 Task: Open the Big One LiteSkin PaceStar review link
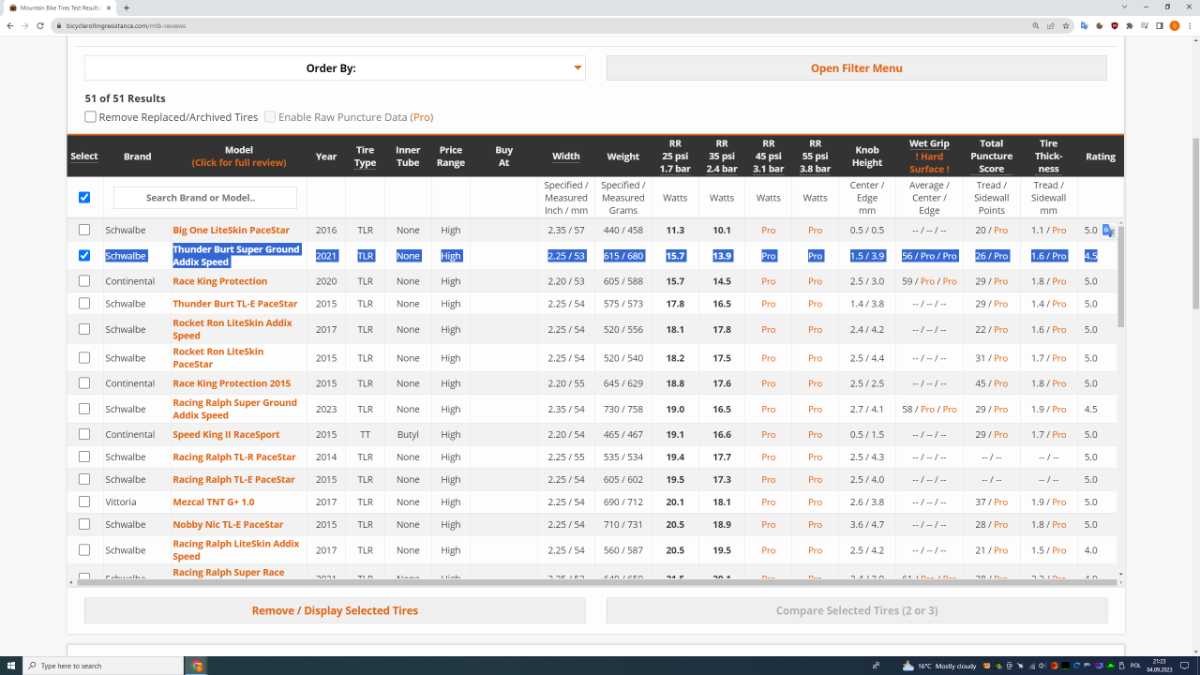(231, 230)
